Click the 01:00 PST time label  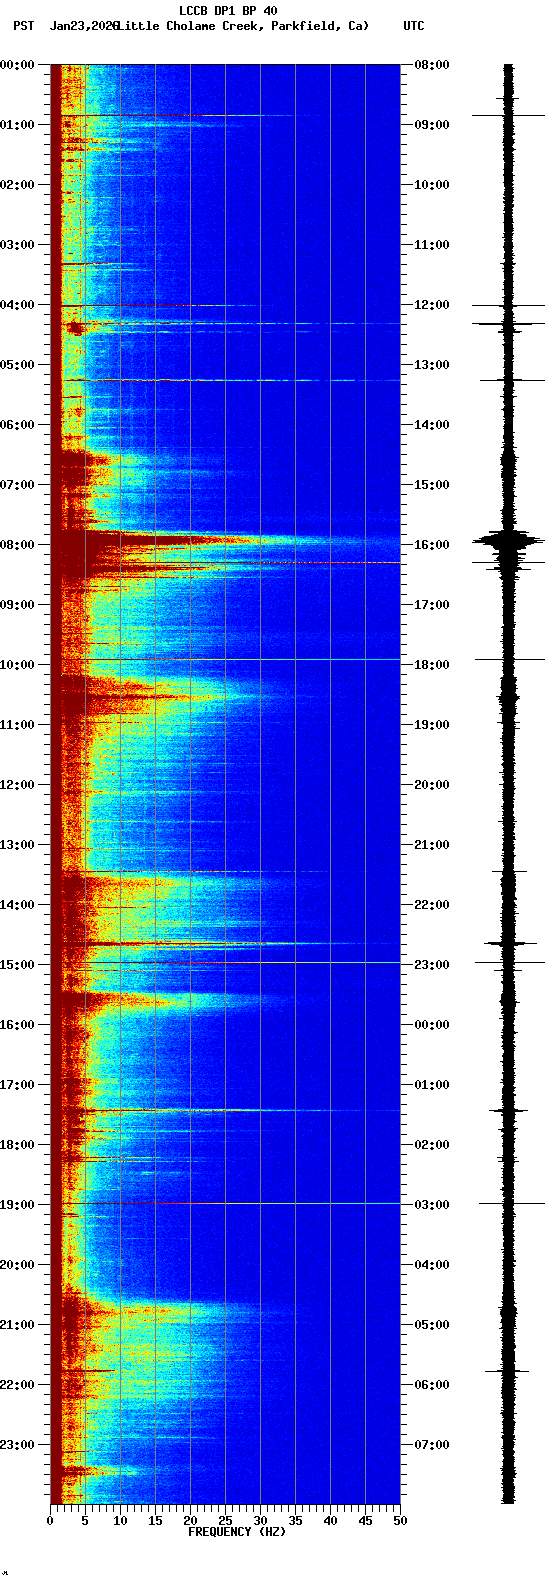18,125
